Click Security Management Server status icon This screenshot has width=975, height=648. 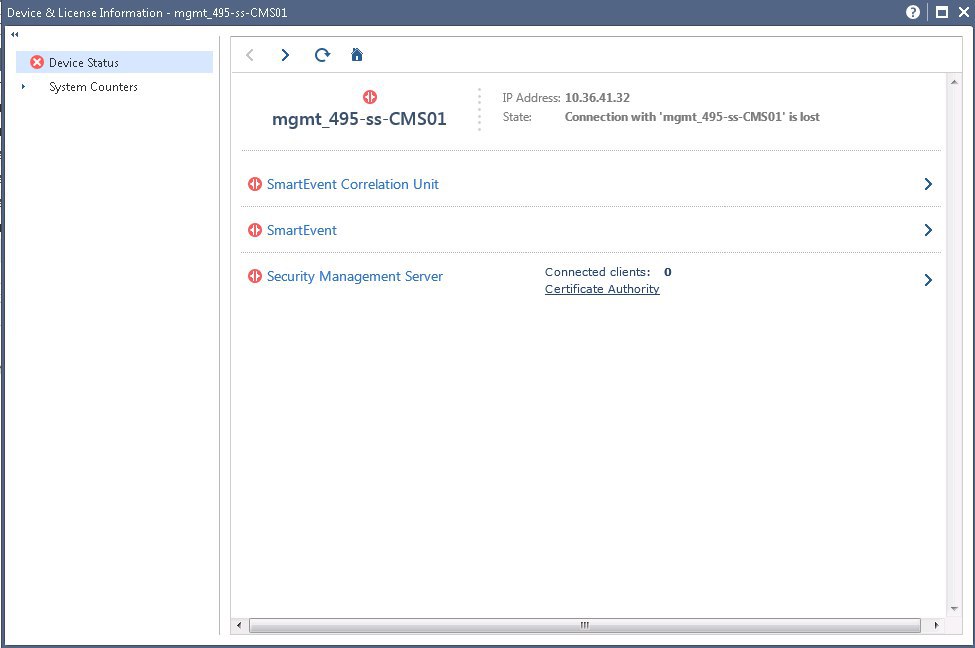tap(255, 276)
